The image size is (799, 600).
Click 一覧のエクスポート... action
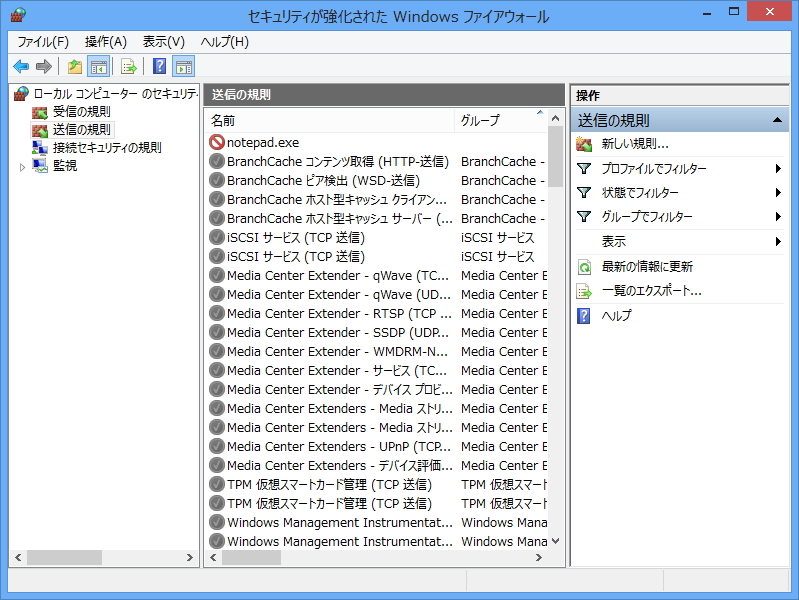[652, 291]
